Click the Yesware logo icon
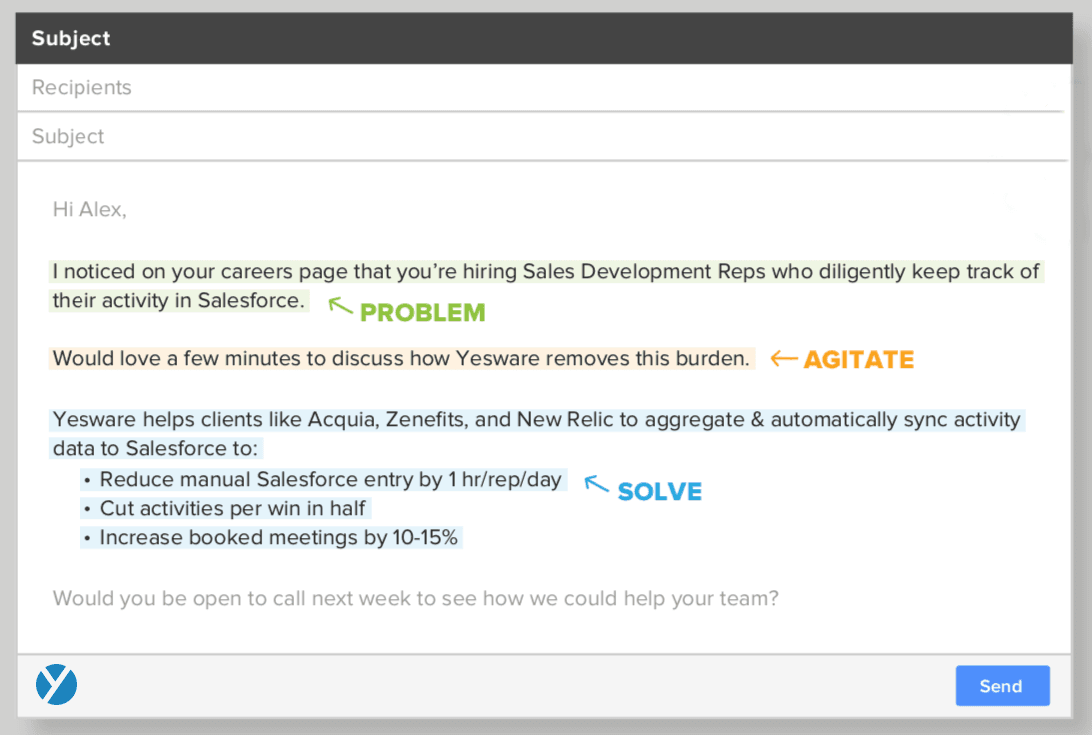 [x=56, y=685]
